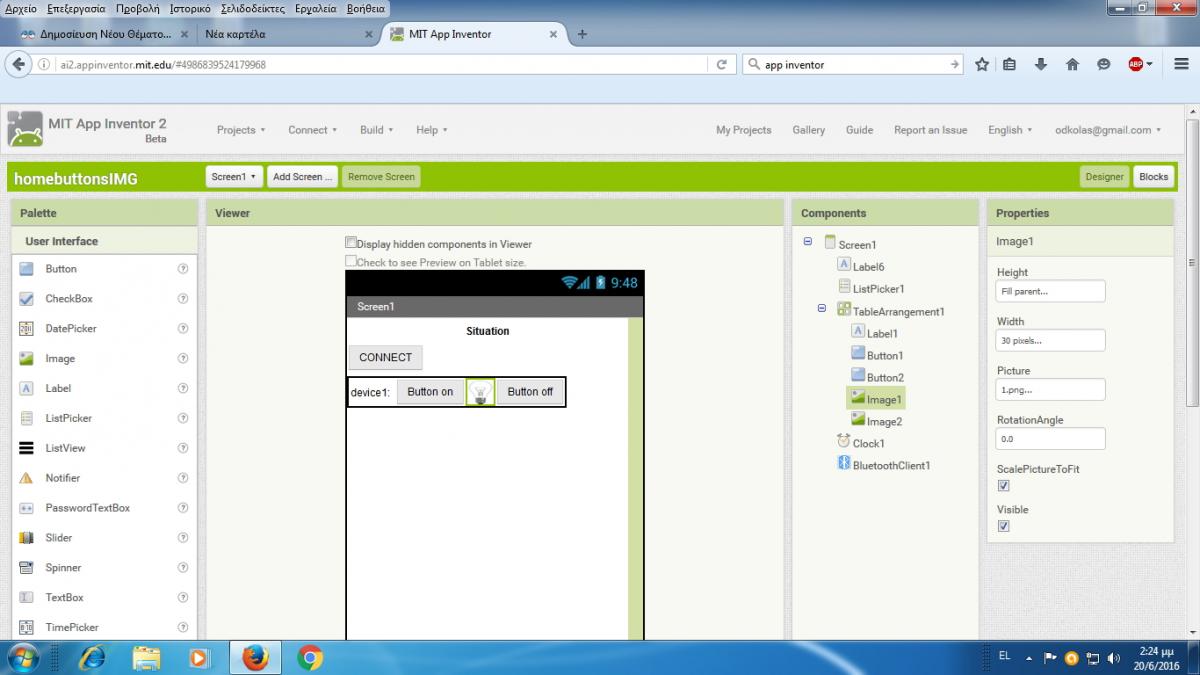Open help for Button component
The height and width of the screenshot is (675, 1200).
(183, 269)
